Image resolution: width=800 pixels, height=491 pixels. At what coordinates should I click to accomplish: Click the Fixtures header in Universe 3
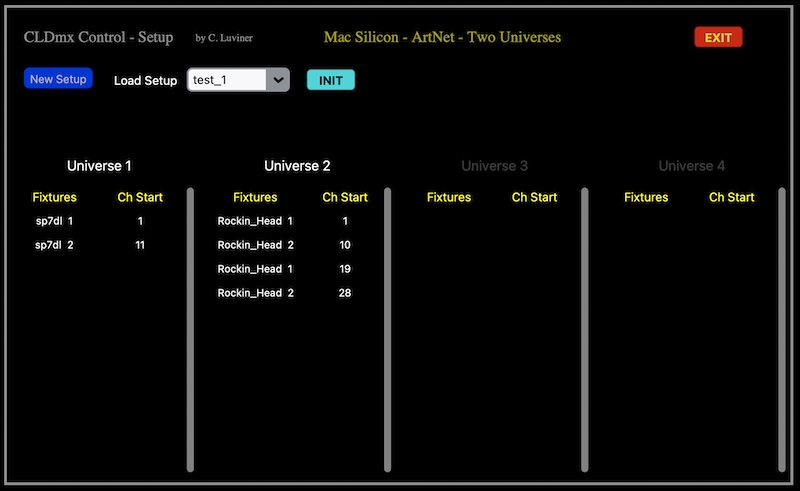449,197
